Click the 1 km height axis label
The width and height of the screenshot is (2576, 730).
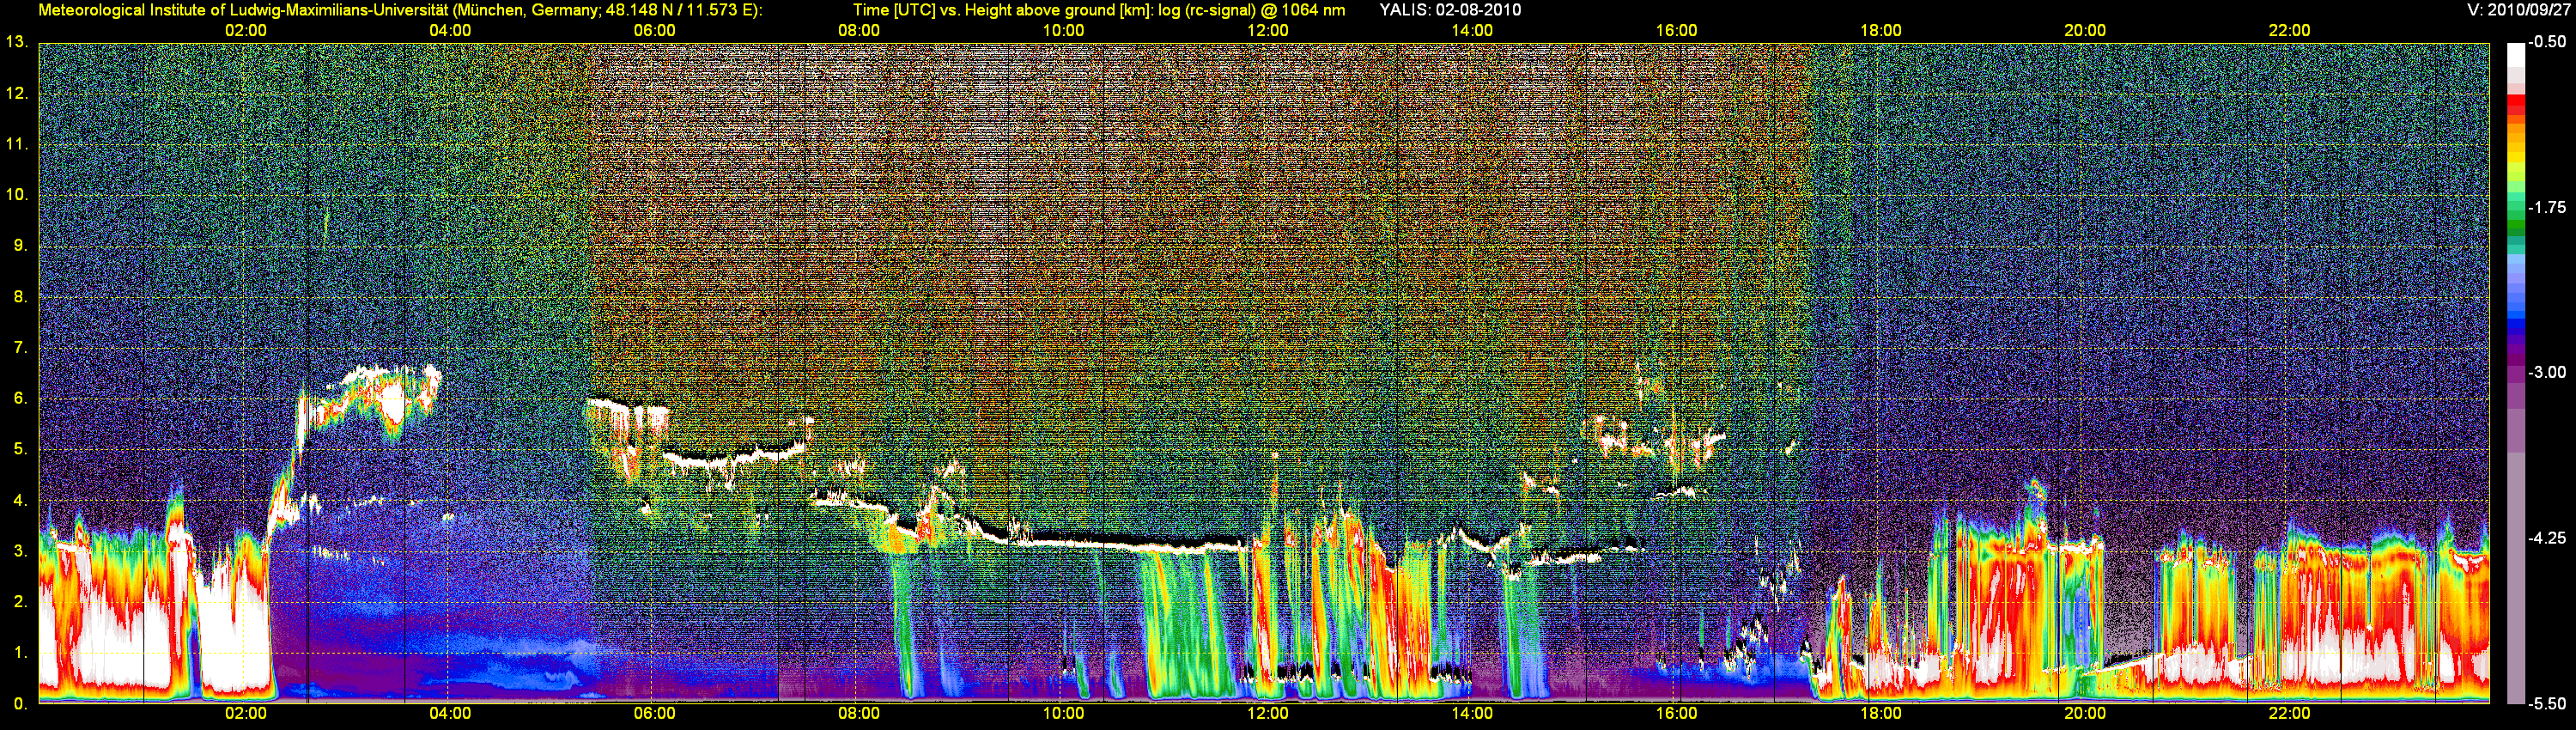coord(20,653)
